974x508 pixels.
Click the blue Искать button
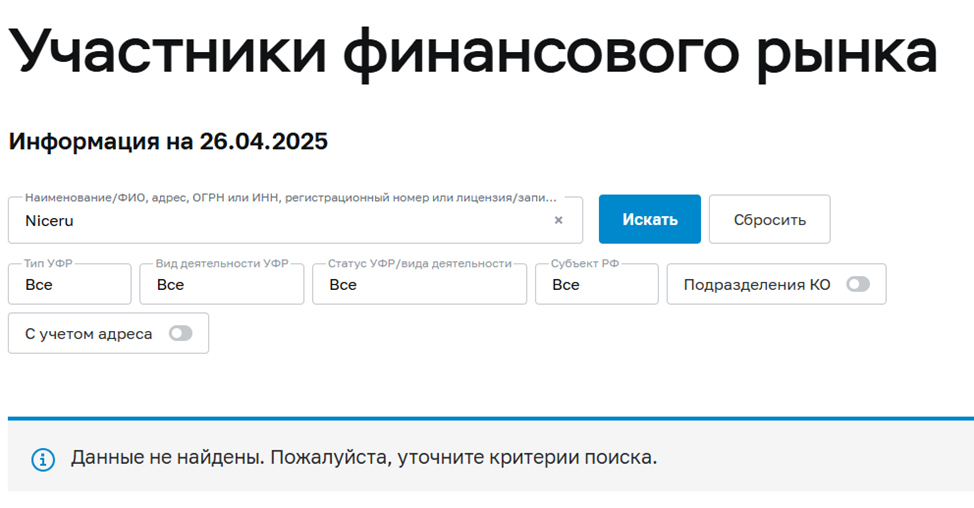[650, 219]
